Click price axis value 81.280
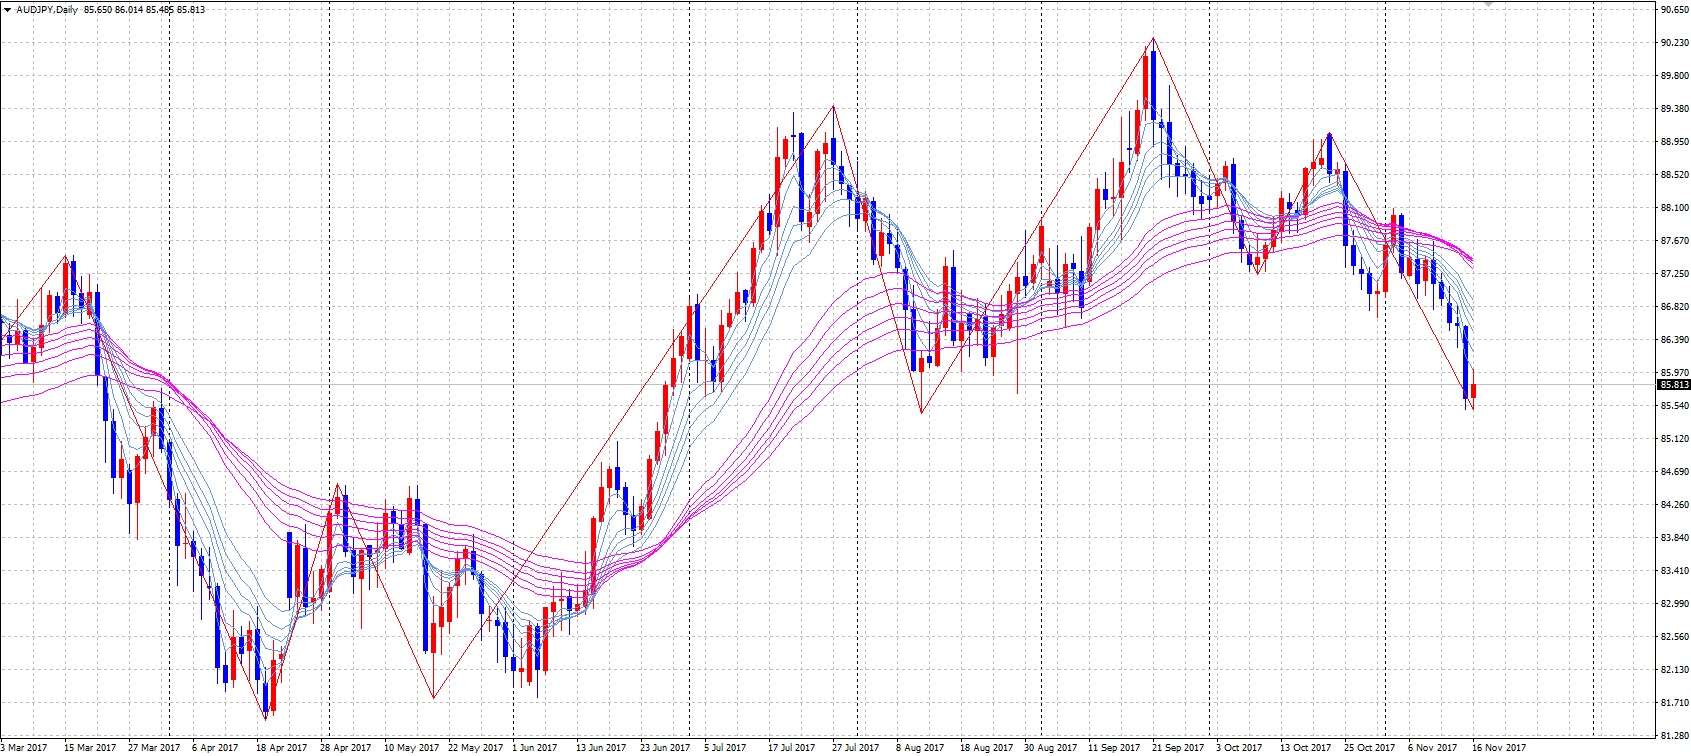The height and width of the screenshot is (756, 1691). (1675, 736)
